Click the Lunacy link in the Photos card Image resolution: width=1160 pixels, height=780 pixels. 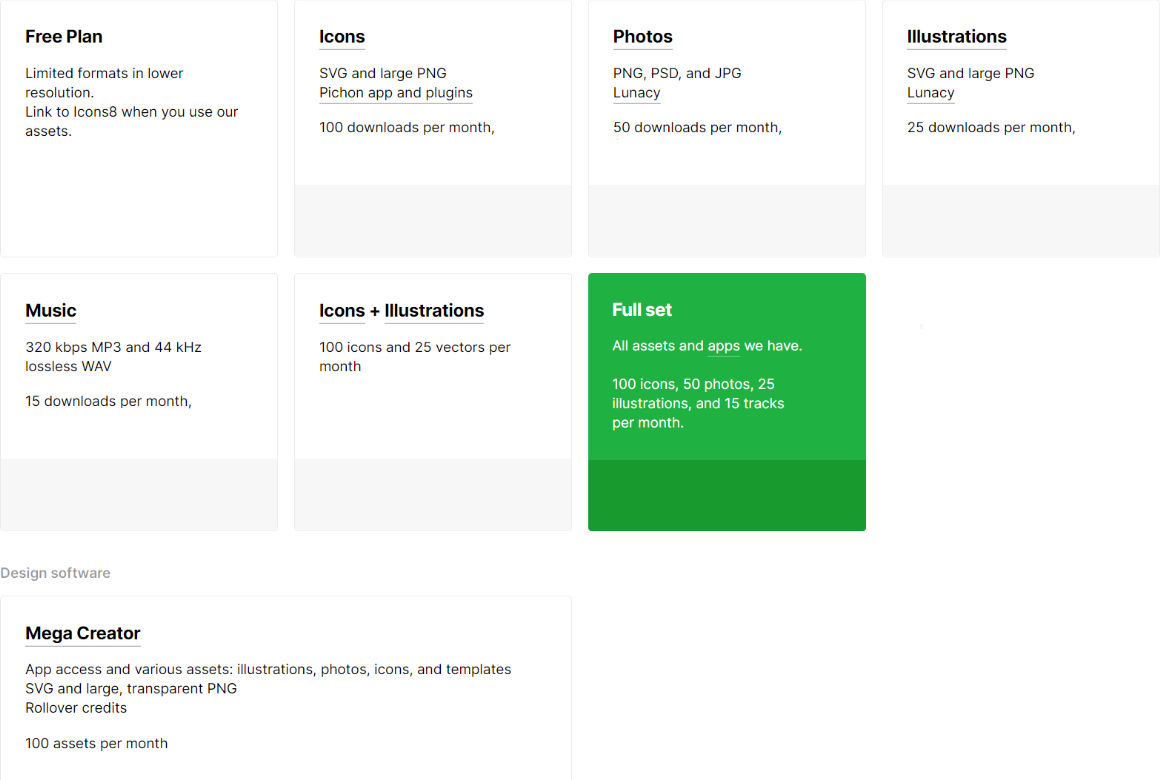(637, 93)
